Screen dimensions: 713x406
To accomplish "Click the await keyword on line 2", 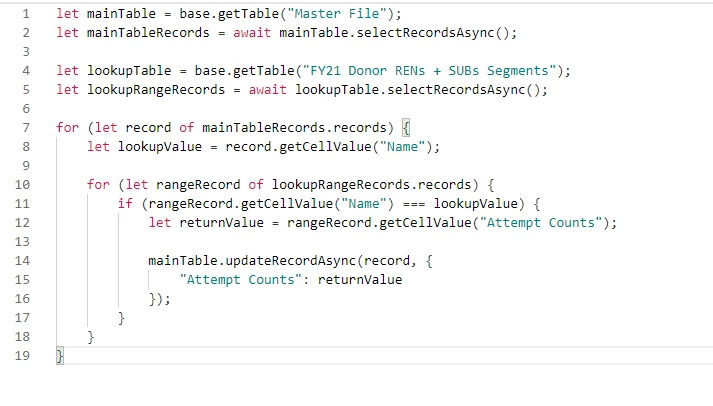I will (x=252, y=33).
